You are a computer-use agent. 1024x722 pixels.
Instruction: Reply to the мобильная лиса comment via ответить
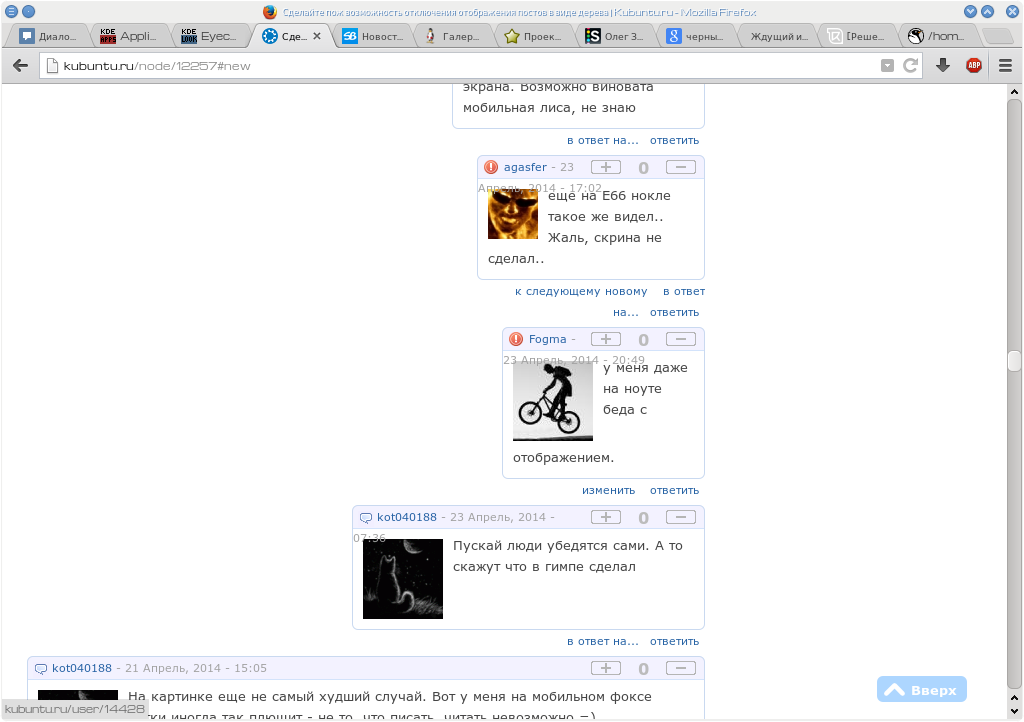coord(674,140)
